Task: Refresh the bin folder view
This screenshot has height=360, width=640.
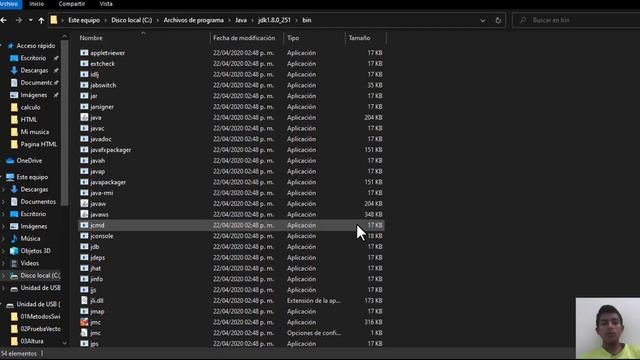Action: tap(498, 20)
